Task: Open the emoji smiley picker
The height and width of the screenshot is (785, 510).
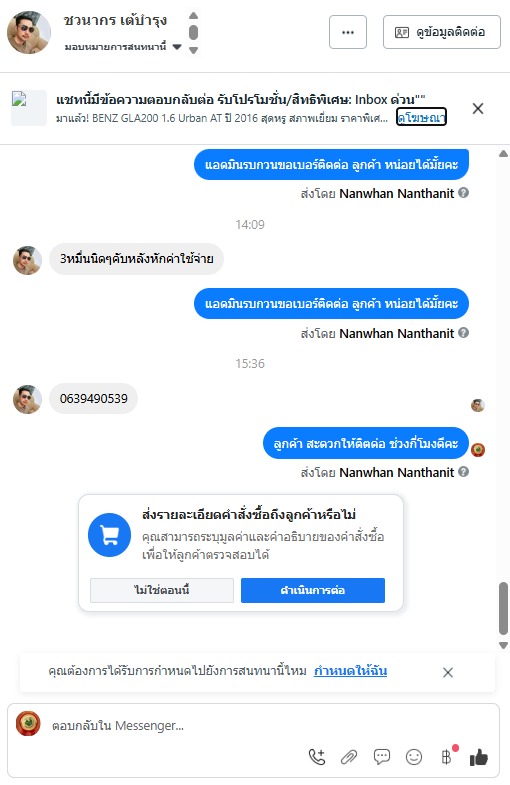Action: pos(414,757)
